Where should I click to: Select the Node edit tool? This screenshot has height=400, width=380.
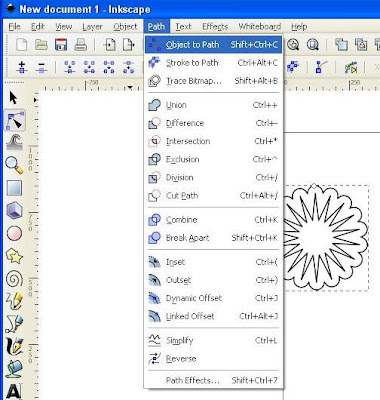pos(15,120)
